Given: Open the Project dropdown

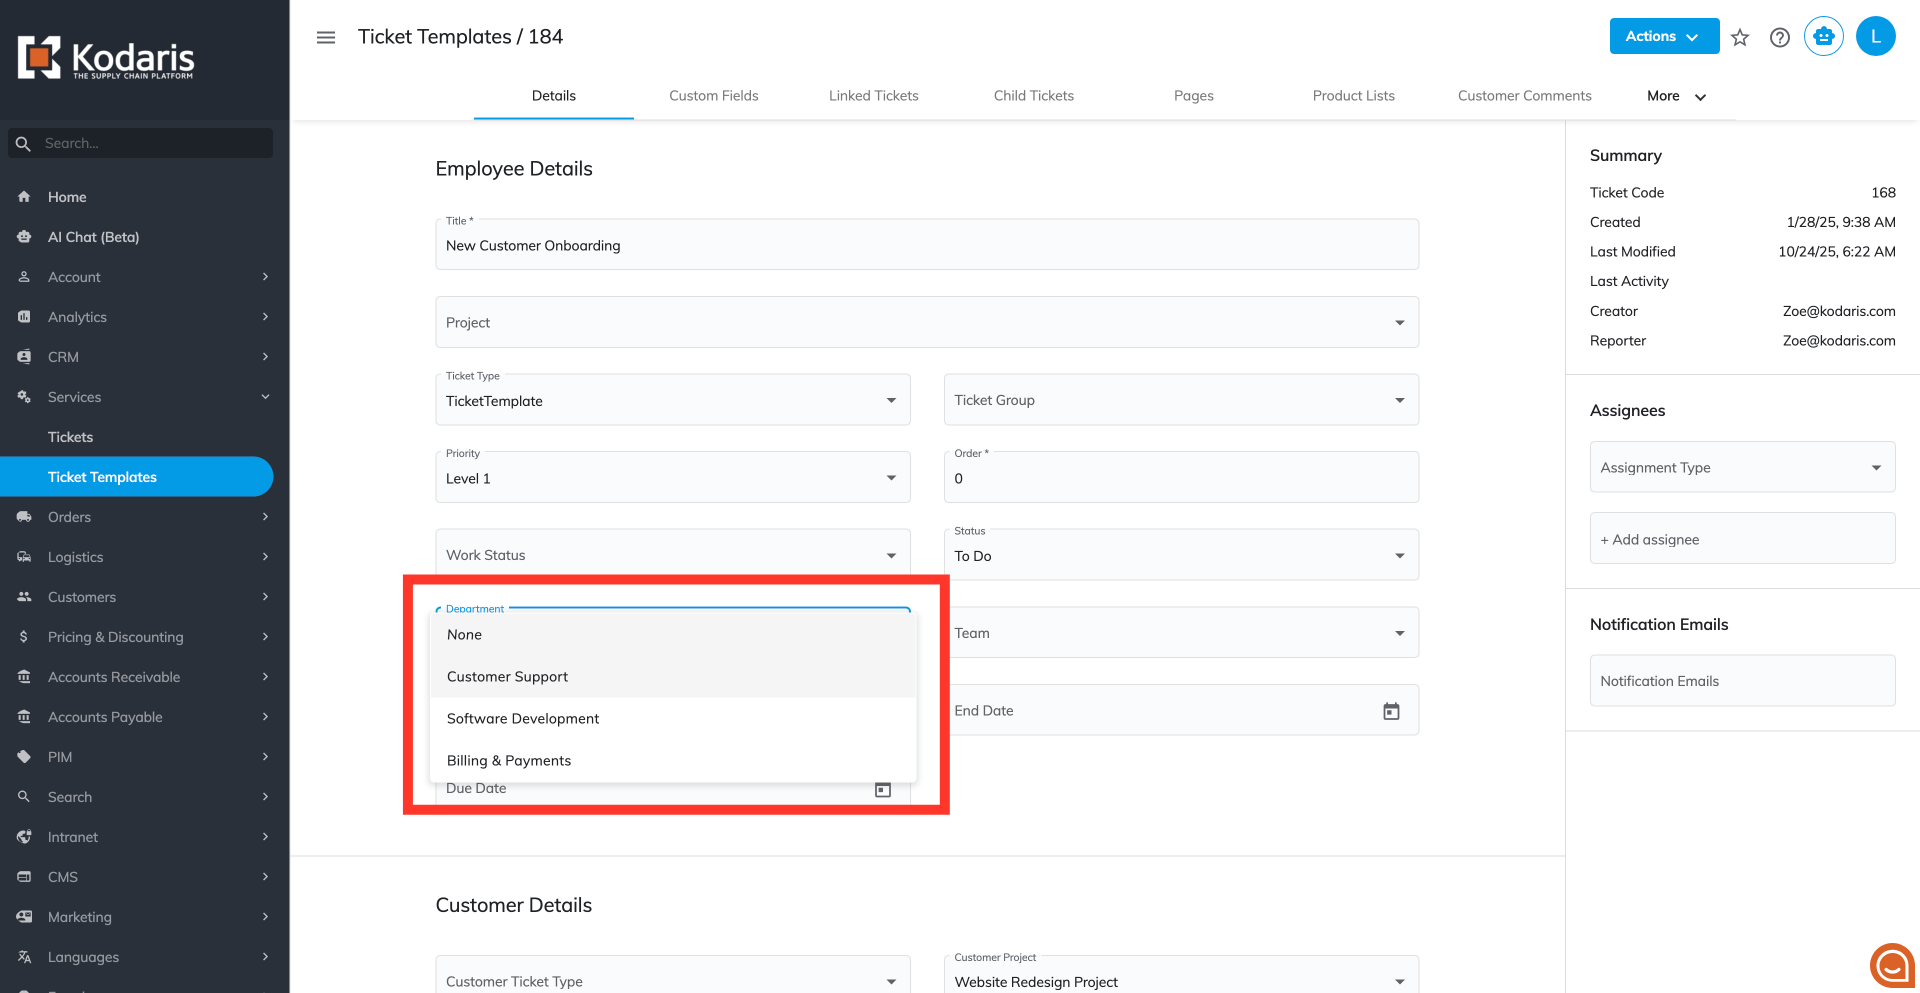Looking at the screenshot, I should pyautogui.click(x=927, y=322).
